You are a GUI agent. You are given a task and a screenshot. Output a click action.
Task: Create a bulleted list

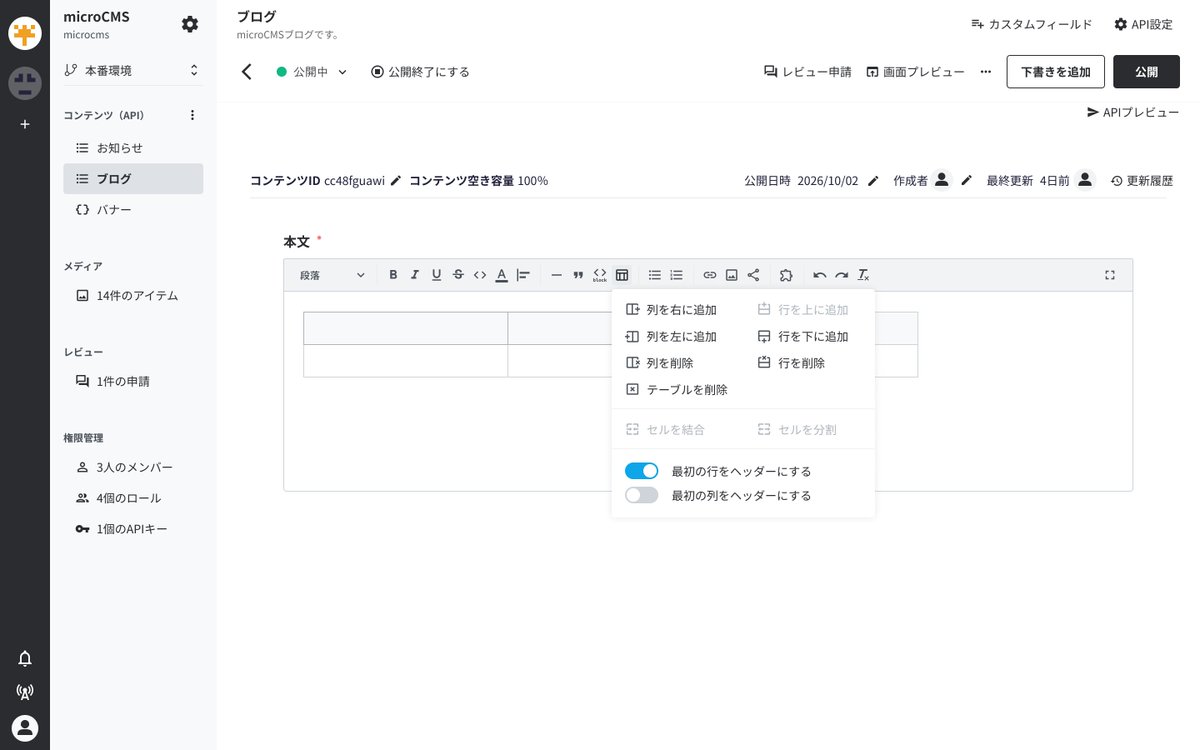655,275
